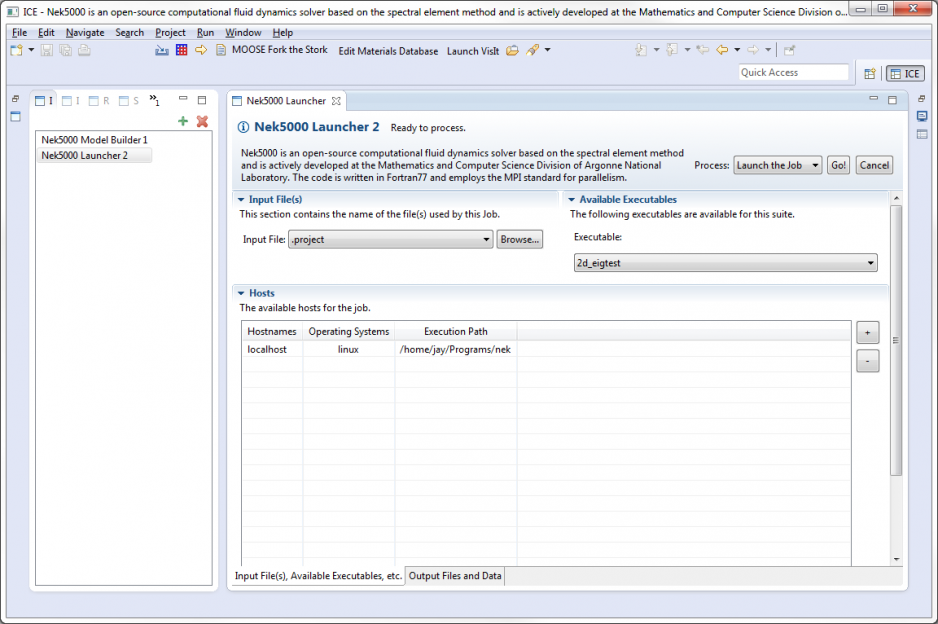Switch to Output Files and Data tab

pyautogui.click(x=455, y=576)
